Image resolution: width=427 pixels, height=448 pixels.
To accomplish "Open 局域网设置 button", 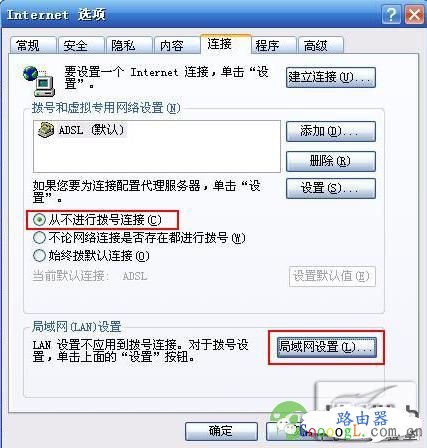I will coord(327,347).
